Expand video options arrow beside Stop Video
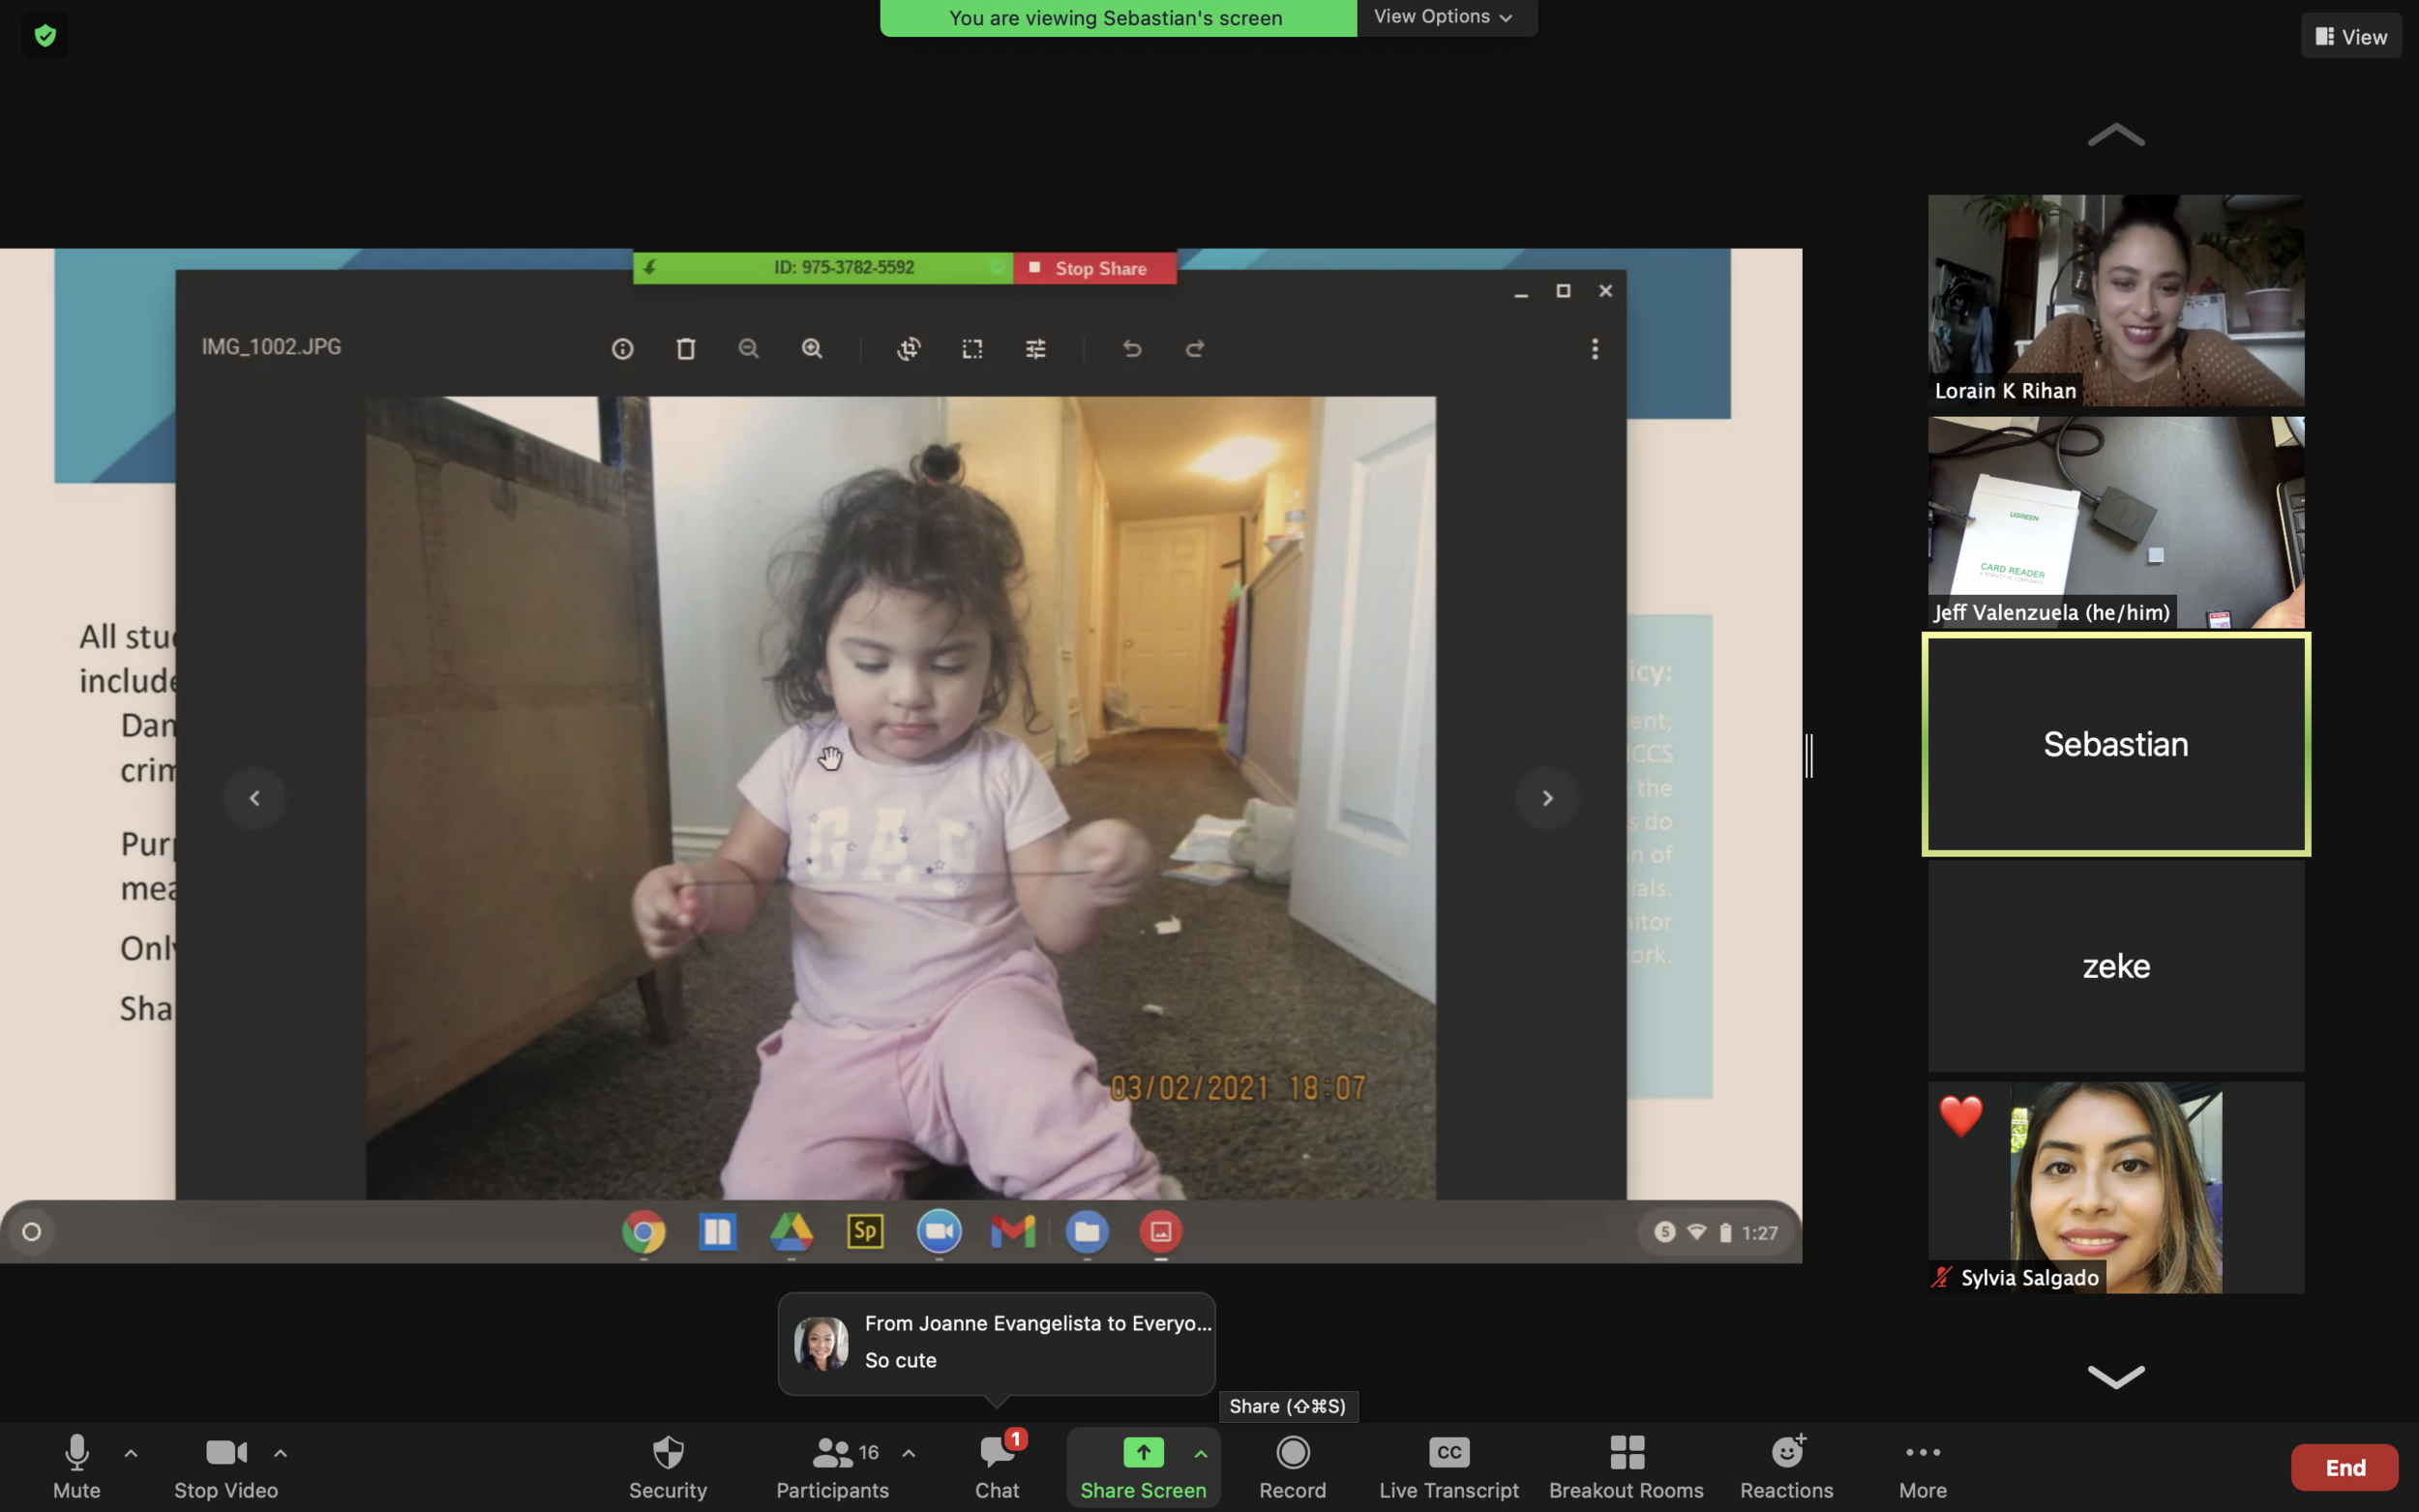The width and height of the screenshot is (2419, 1512). click(x=281, y=1453)
